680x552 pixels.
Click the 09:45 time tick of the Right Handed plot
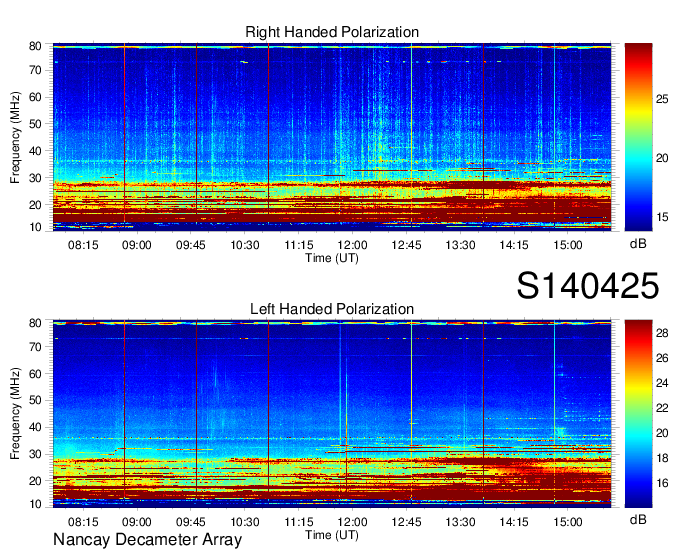coord(191,245)
